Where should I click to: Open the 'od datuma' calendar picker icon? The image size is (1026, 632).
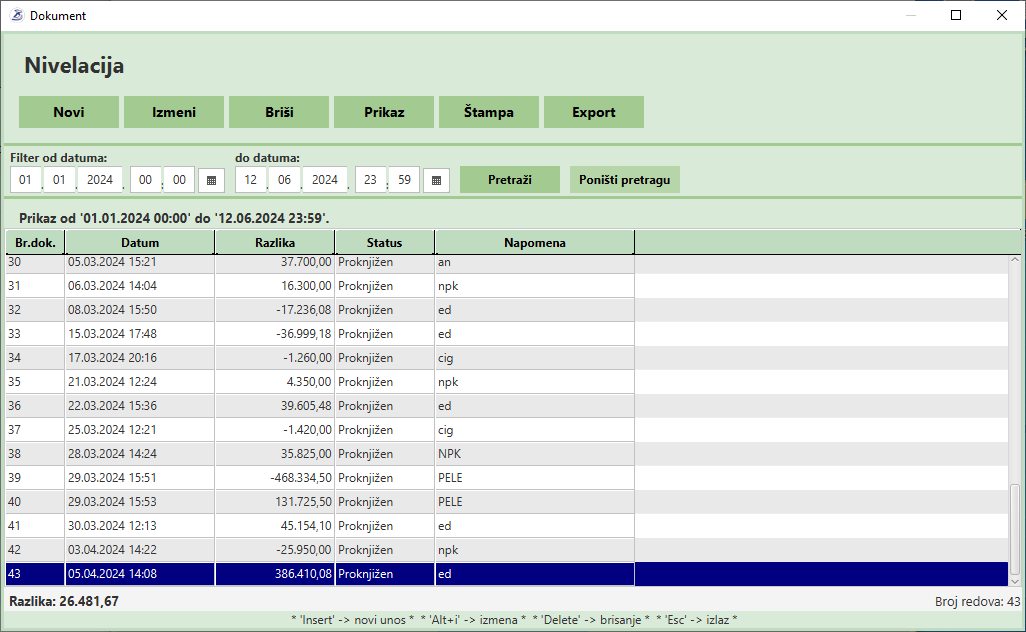[211, 180]
